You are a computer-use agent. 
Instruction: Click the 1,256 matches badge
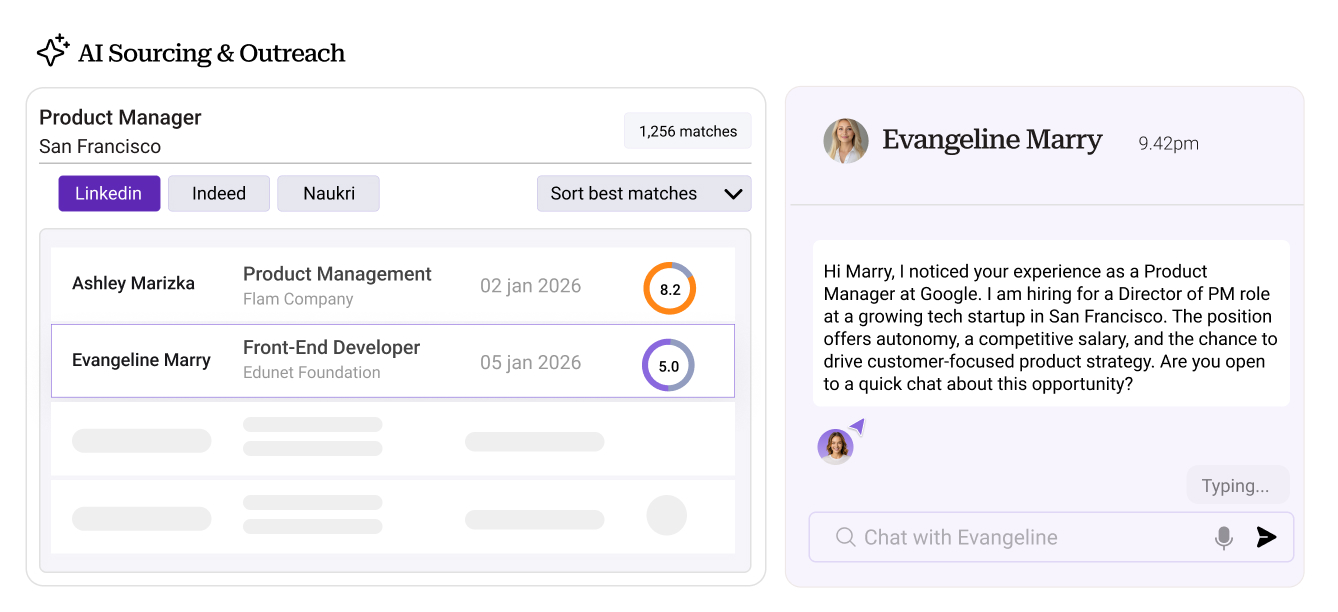(x=688, y=131)
